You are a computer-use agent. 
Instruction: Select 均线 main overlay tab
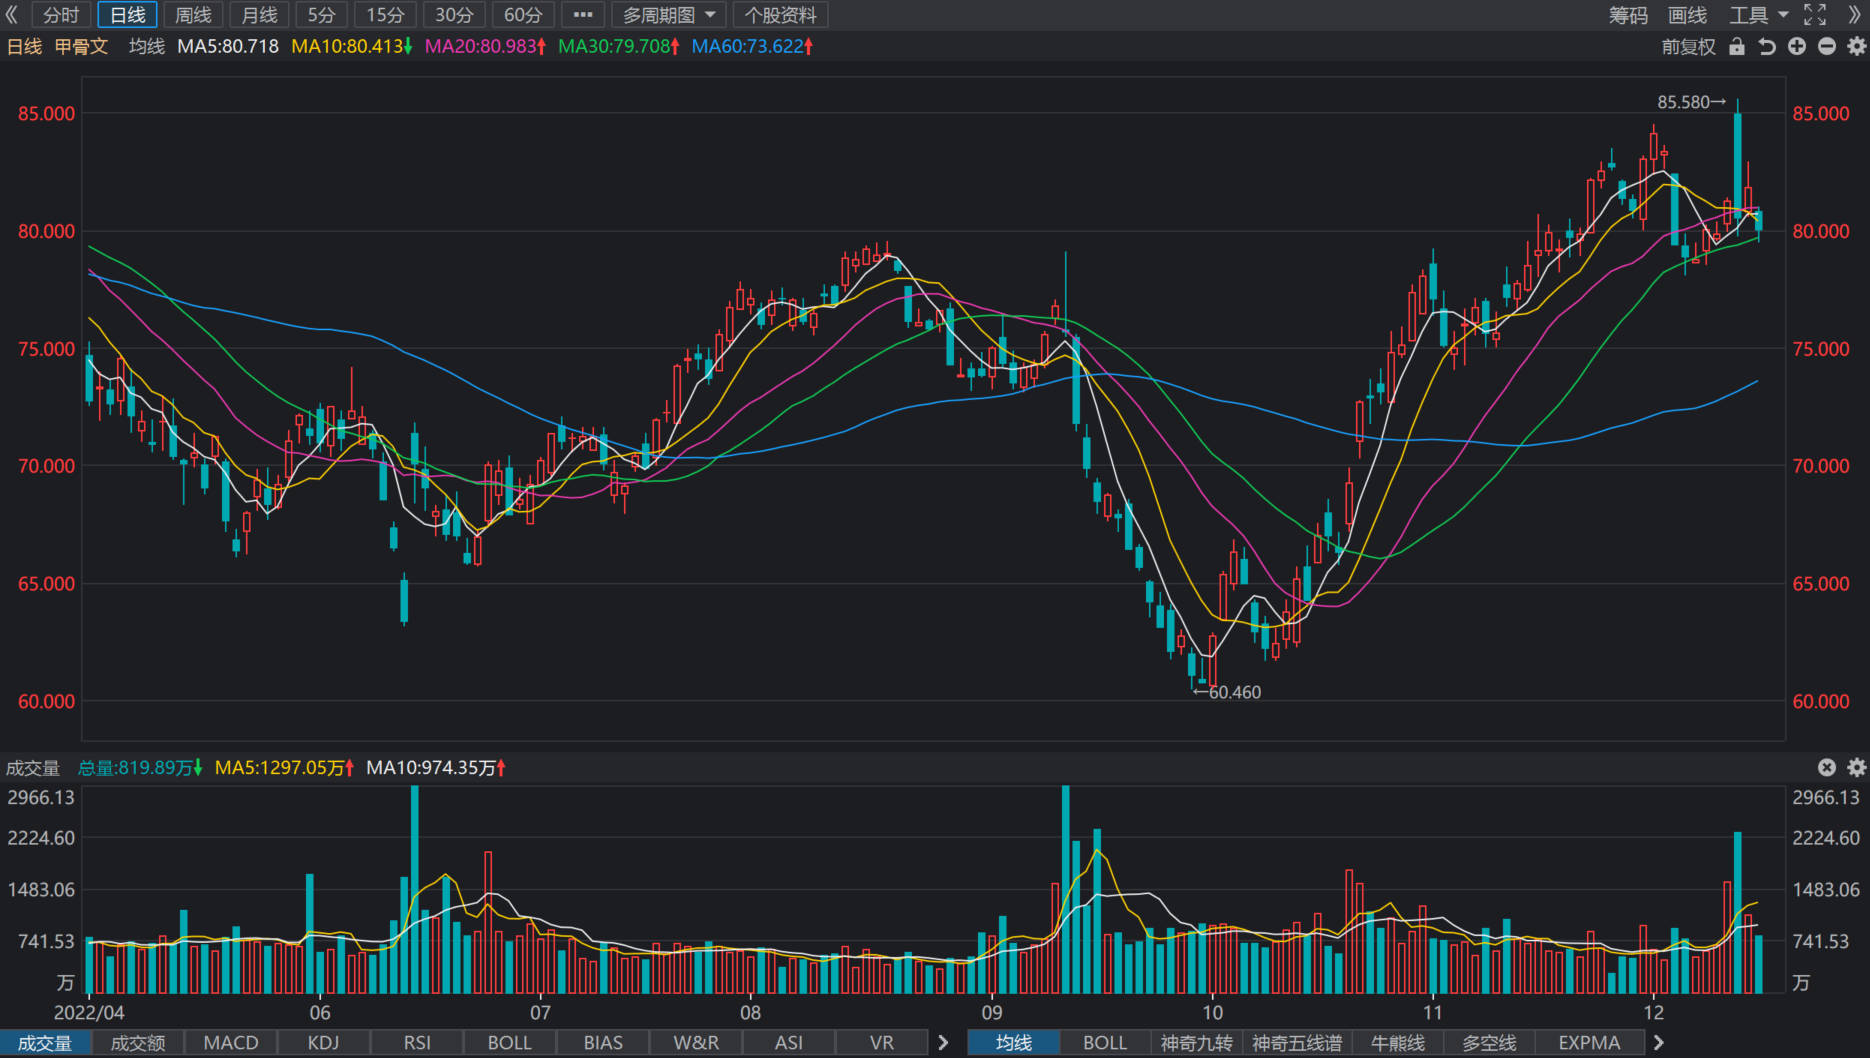pyautogui.click(x=1014, y=1043)
